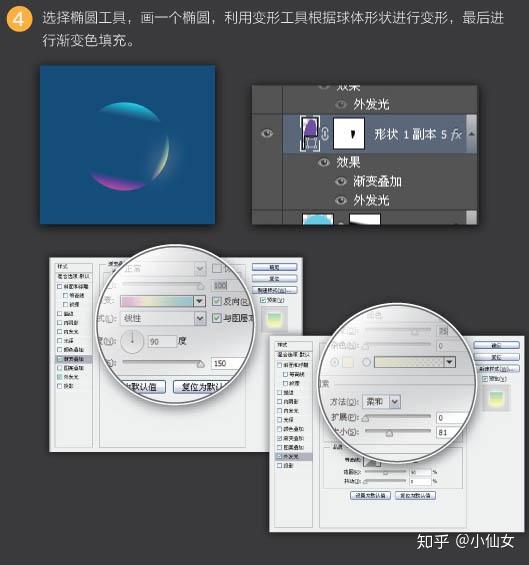Hide the 渐变叠加 effect in layers panel

341,181
